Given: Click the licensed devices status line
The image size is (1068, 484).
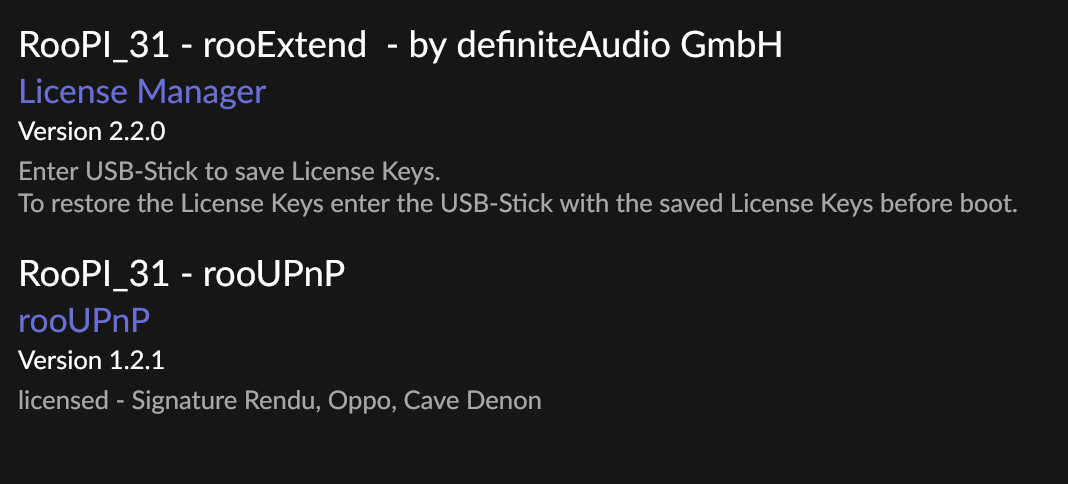Looking at the screenshot, I should point(280,401).
